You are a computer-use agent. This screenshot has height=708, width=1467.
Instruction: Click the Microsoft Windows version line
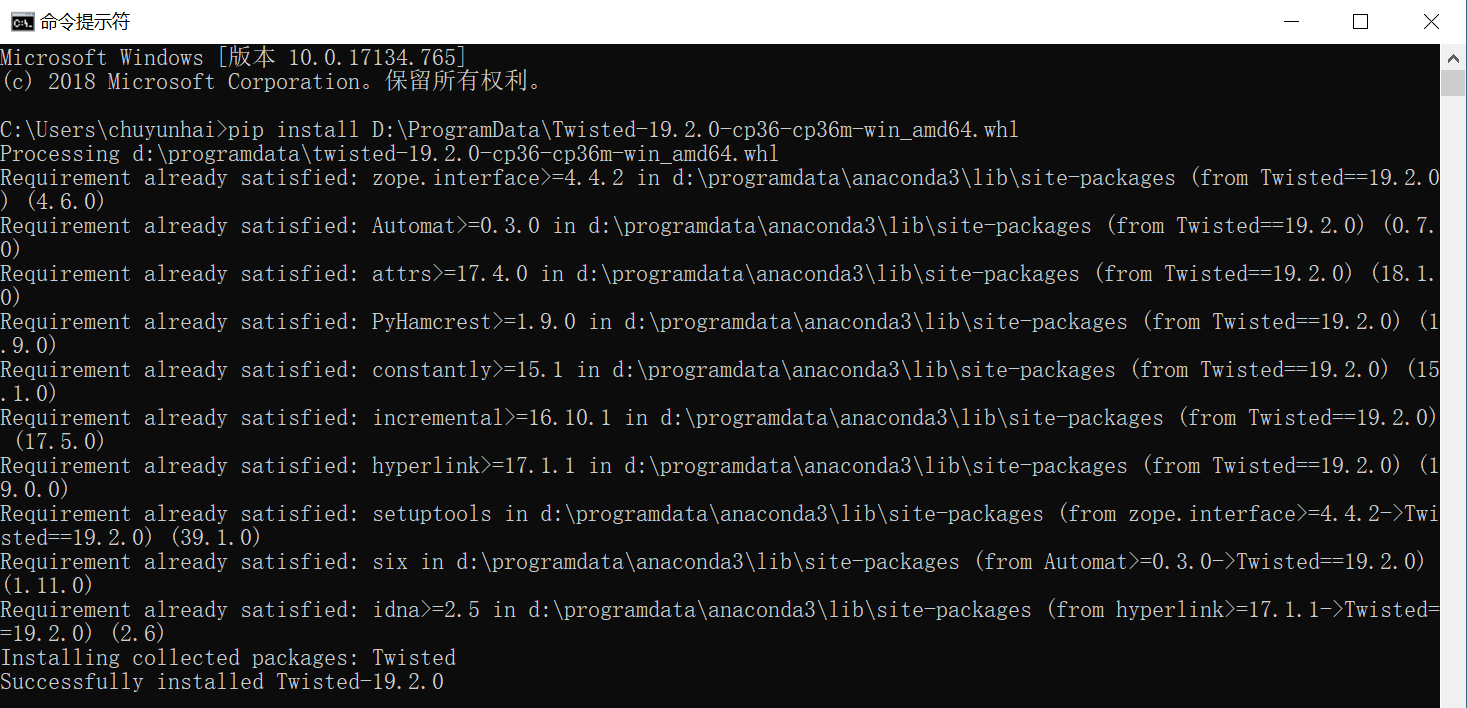[234, 58]
